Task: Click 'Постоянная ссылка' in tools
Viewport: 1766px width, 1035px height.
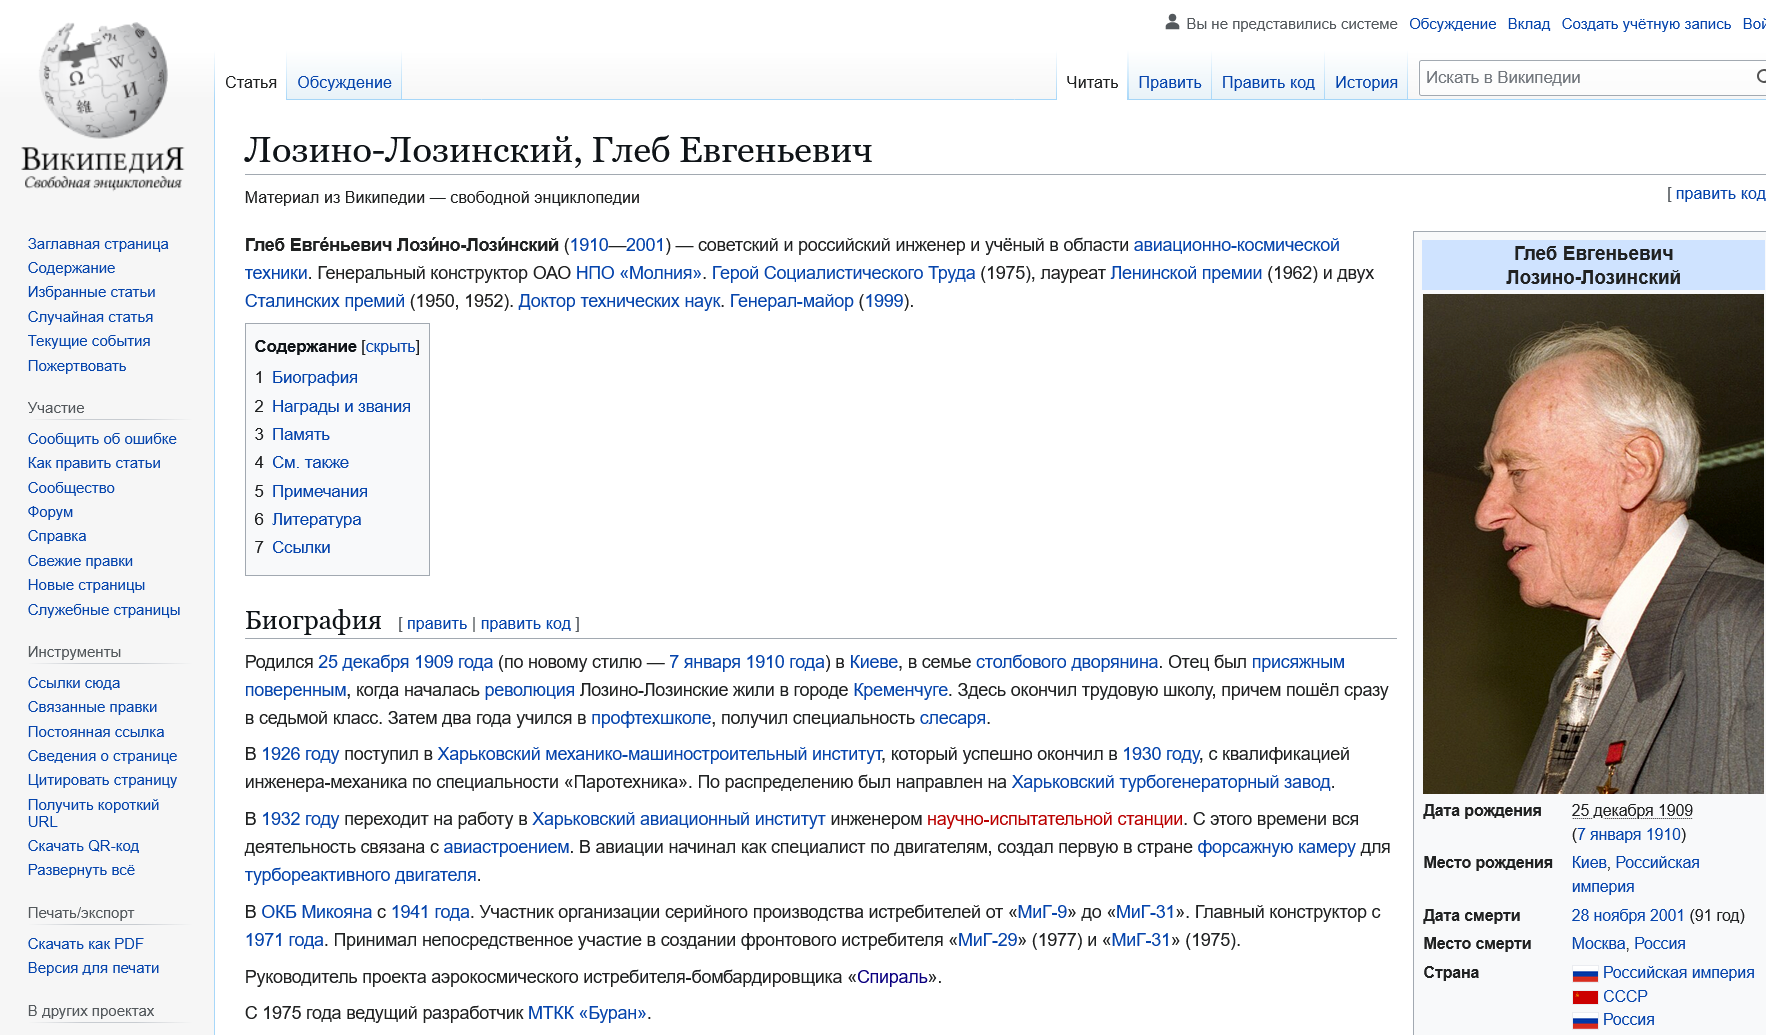Action: (x=96, y=732)
